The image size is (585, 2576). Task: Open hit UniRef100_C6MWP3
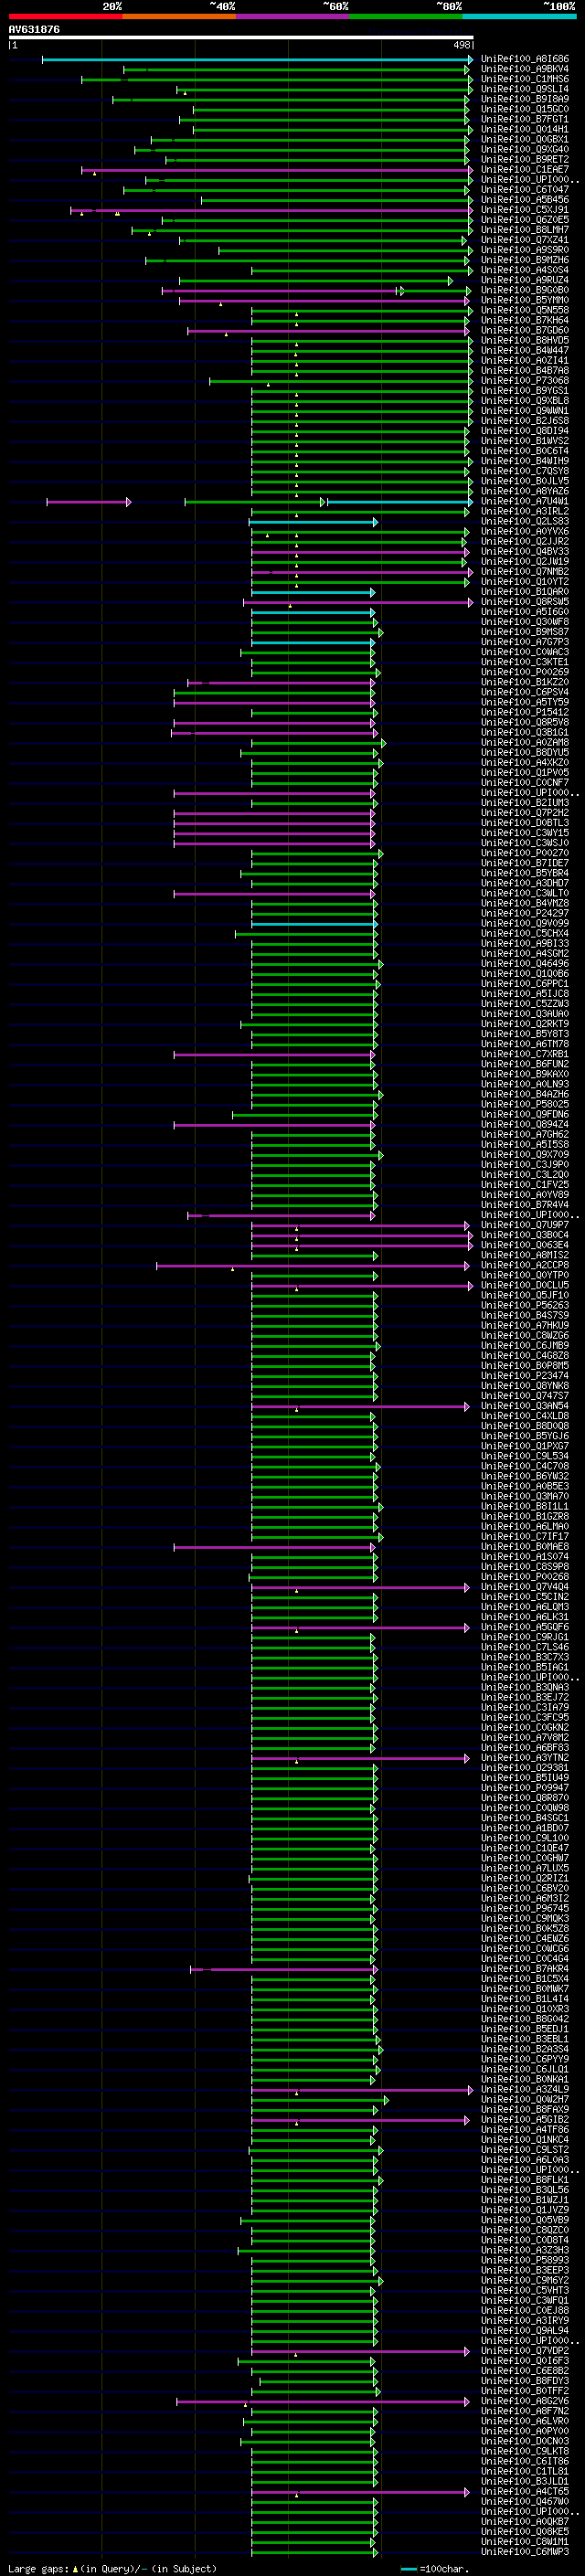[x=525, y=2551]
